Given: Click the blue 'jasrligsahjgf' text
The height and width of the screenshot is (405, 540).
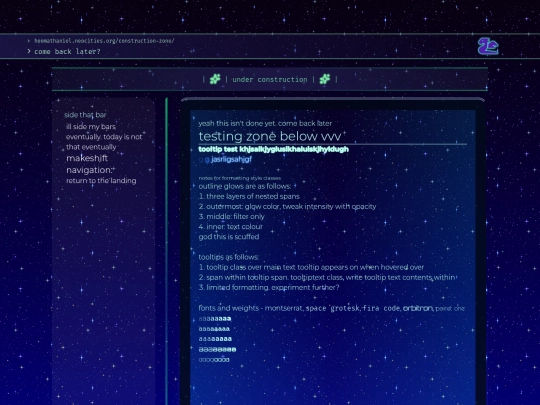Looking at the screenshot, I should click(x=231, y=159).
